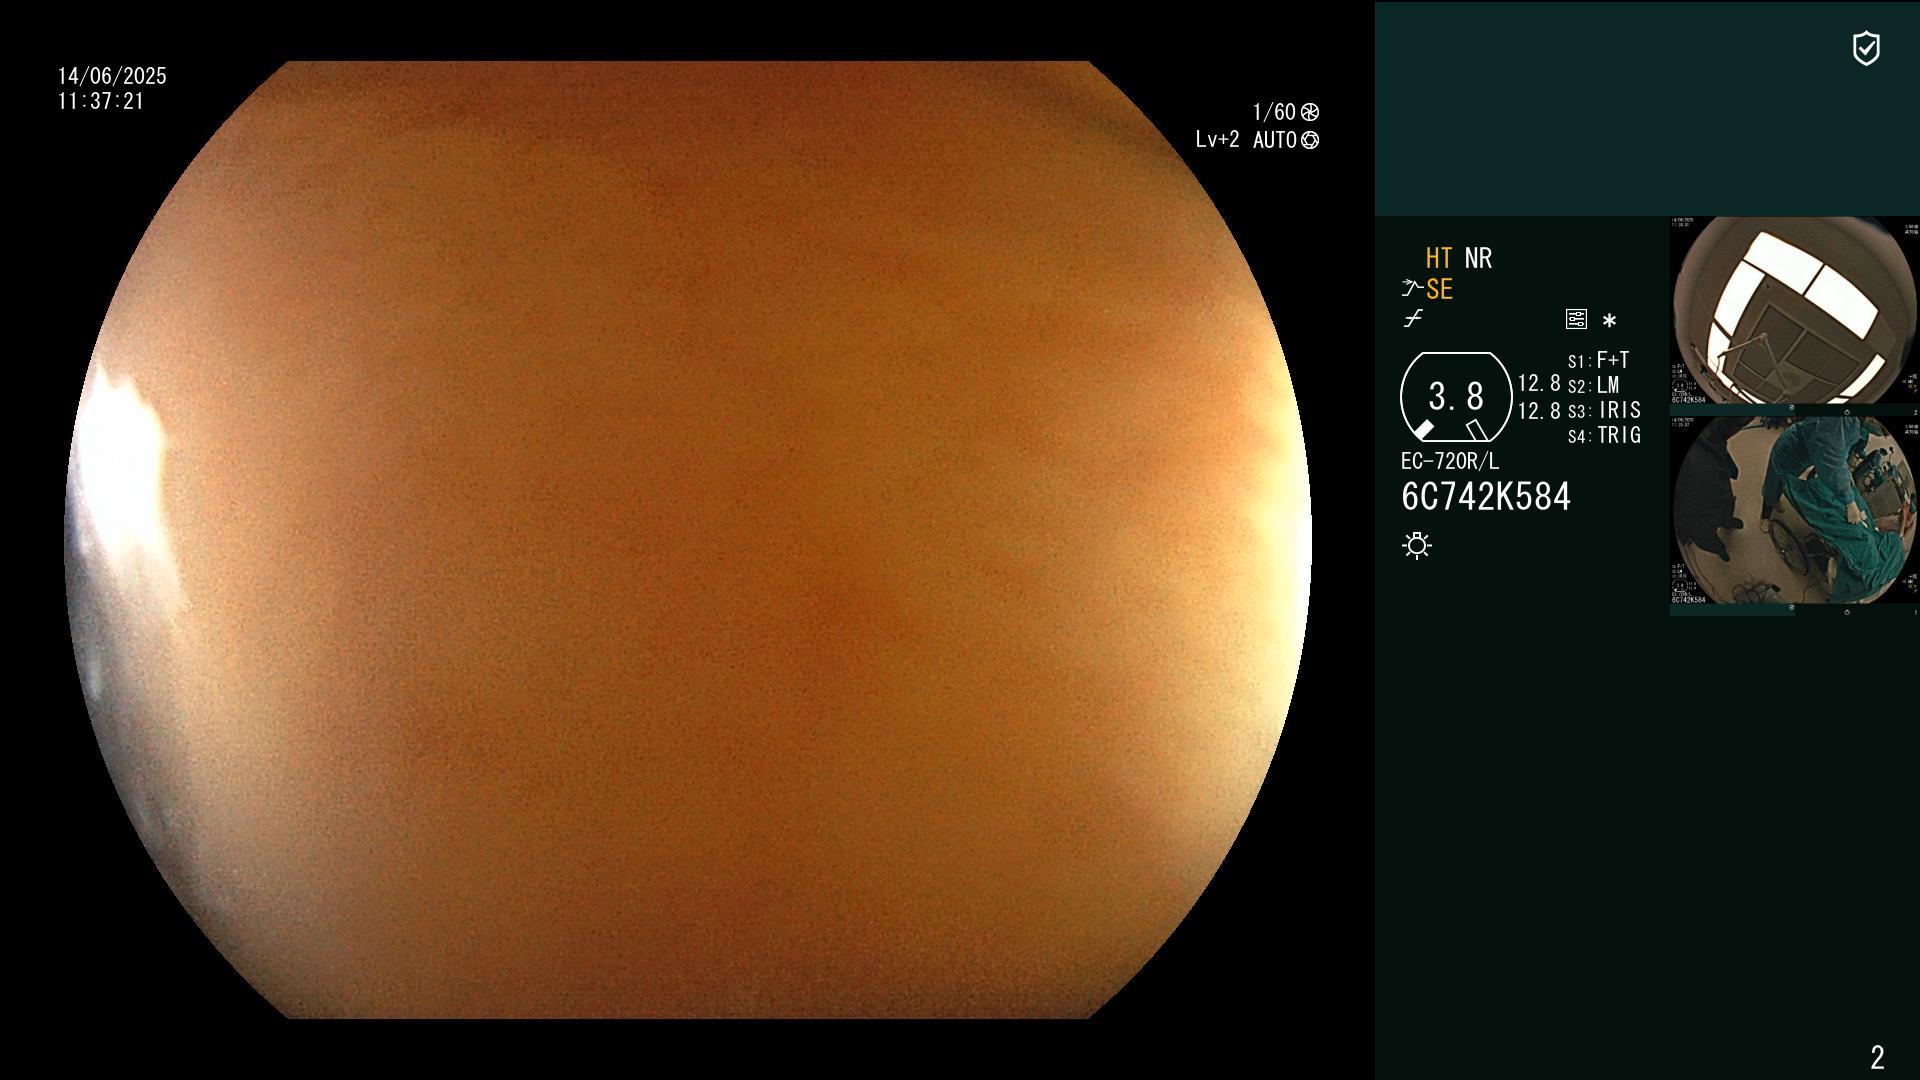Click the S3: IRIS switch assignment
The width and height of the screenshot is (1920, 1080).
[1604, 410]
